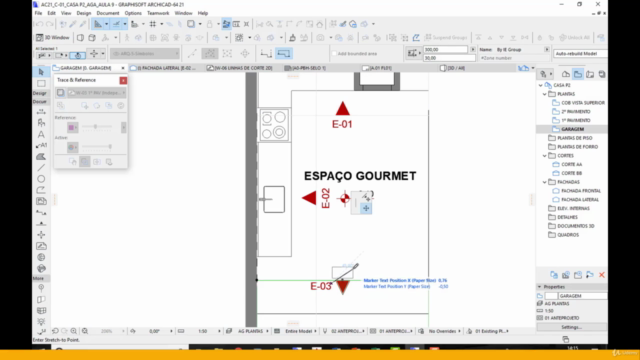
Task: Select the Line tool
Action: click(41, 168)
